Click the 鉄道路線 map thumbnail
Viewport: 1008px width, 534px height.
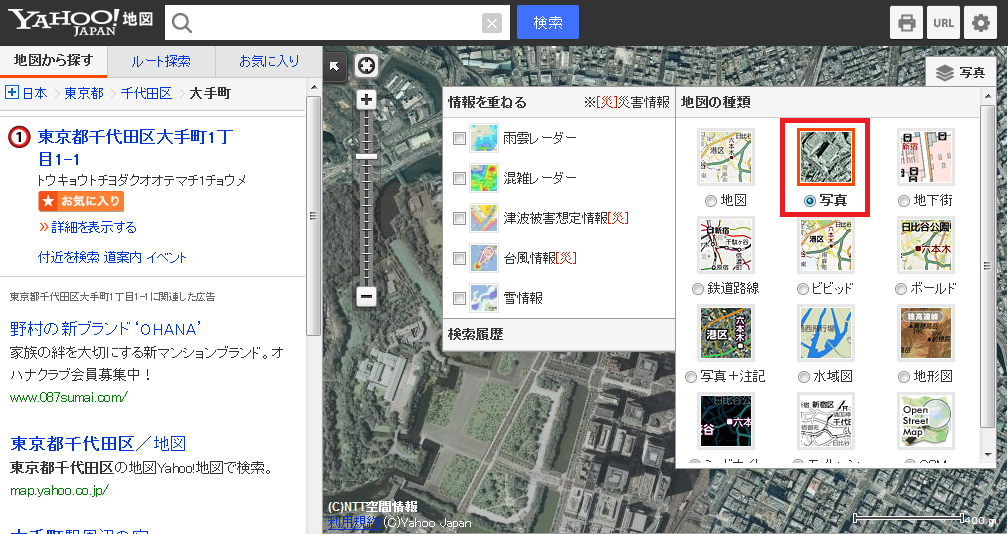(x=726, y=245)
